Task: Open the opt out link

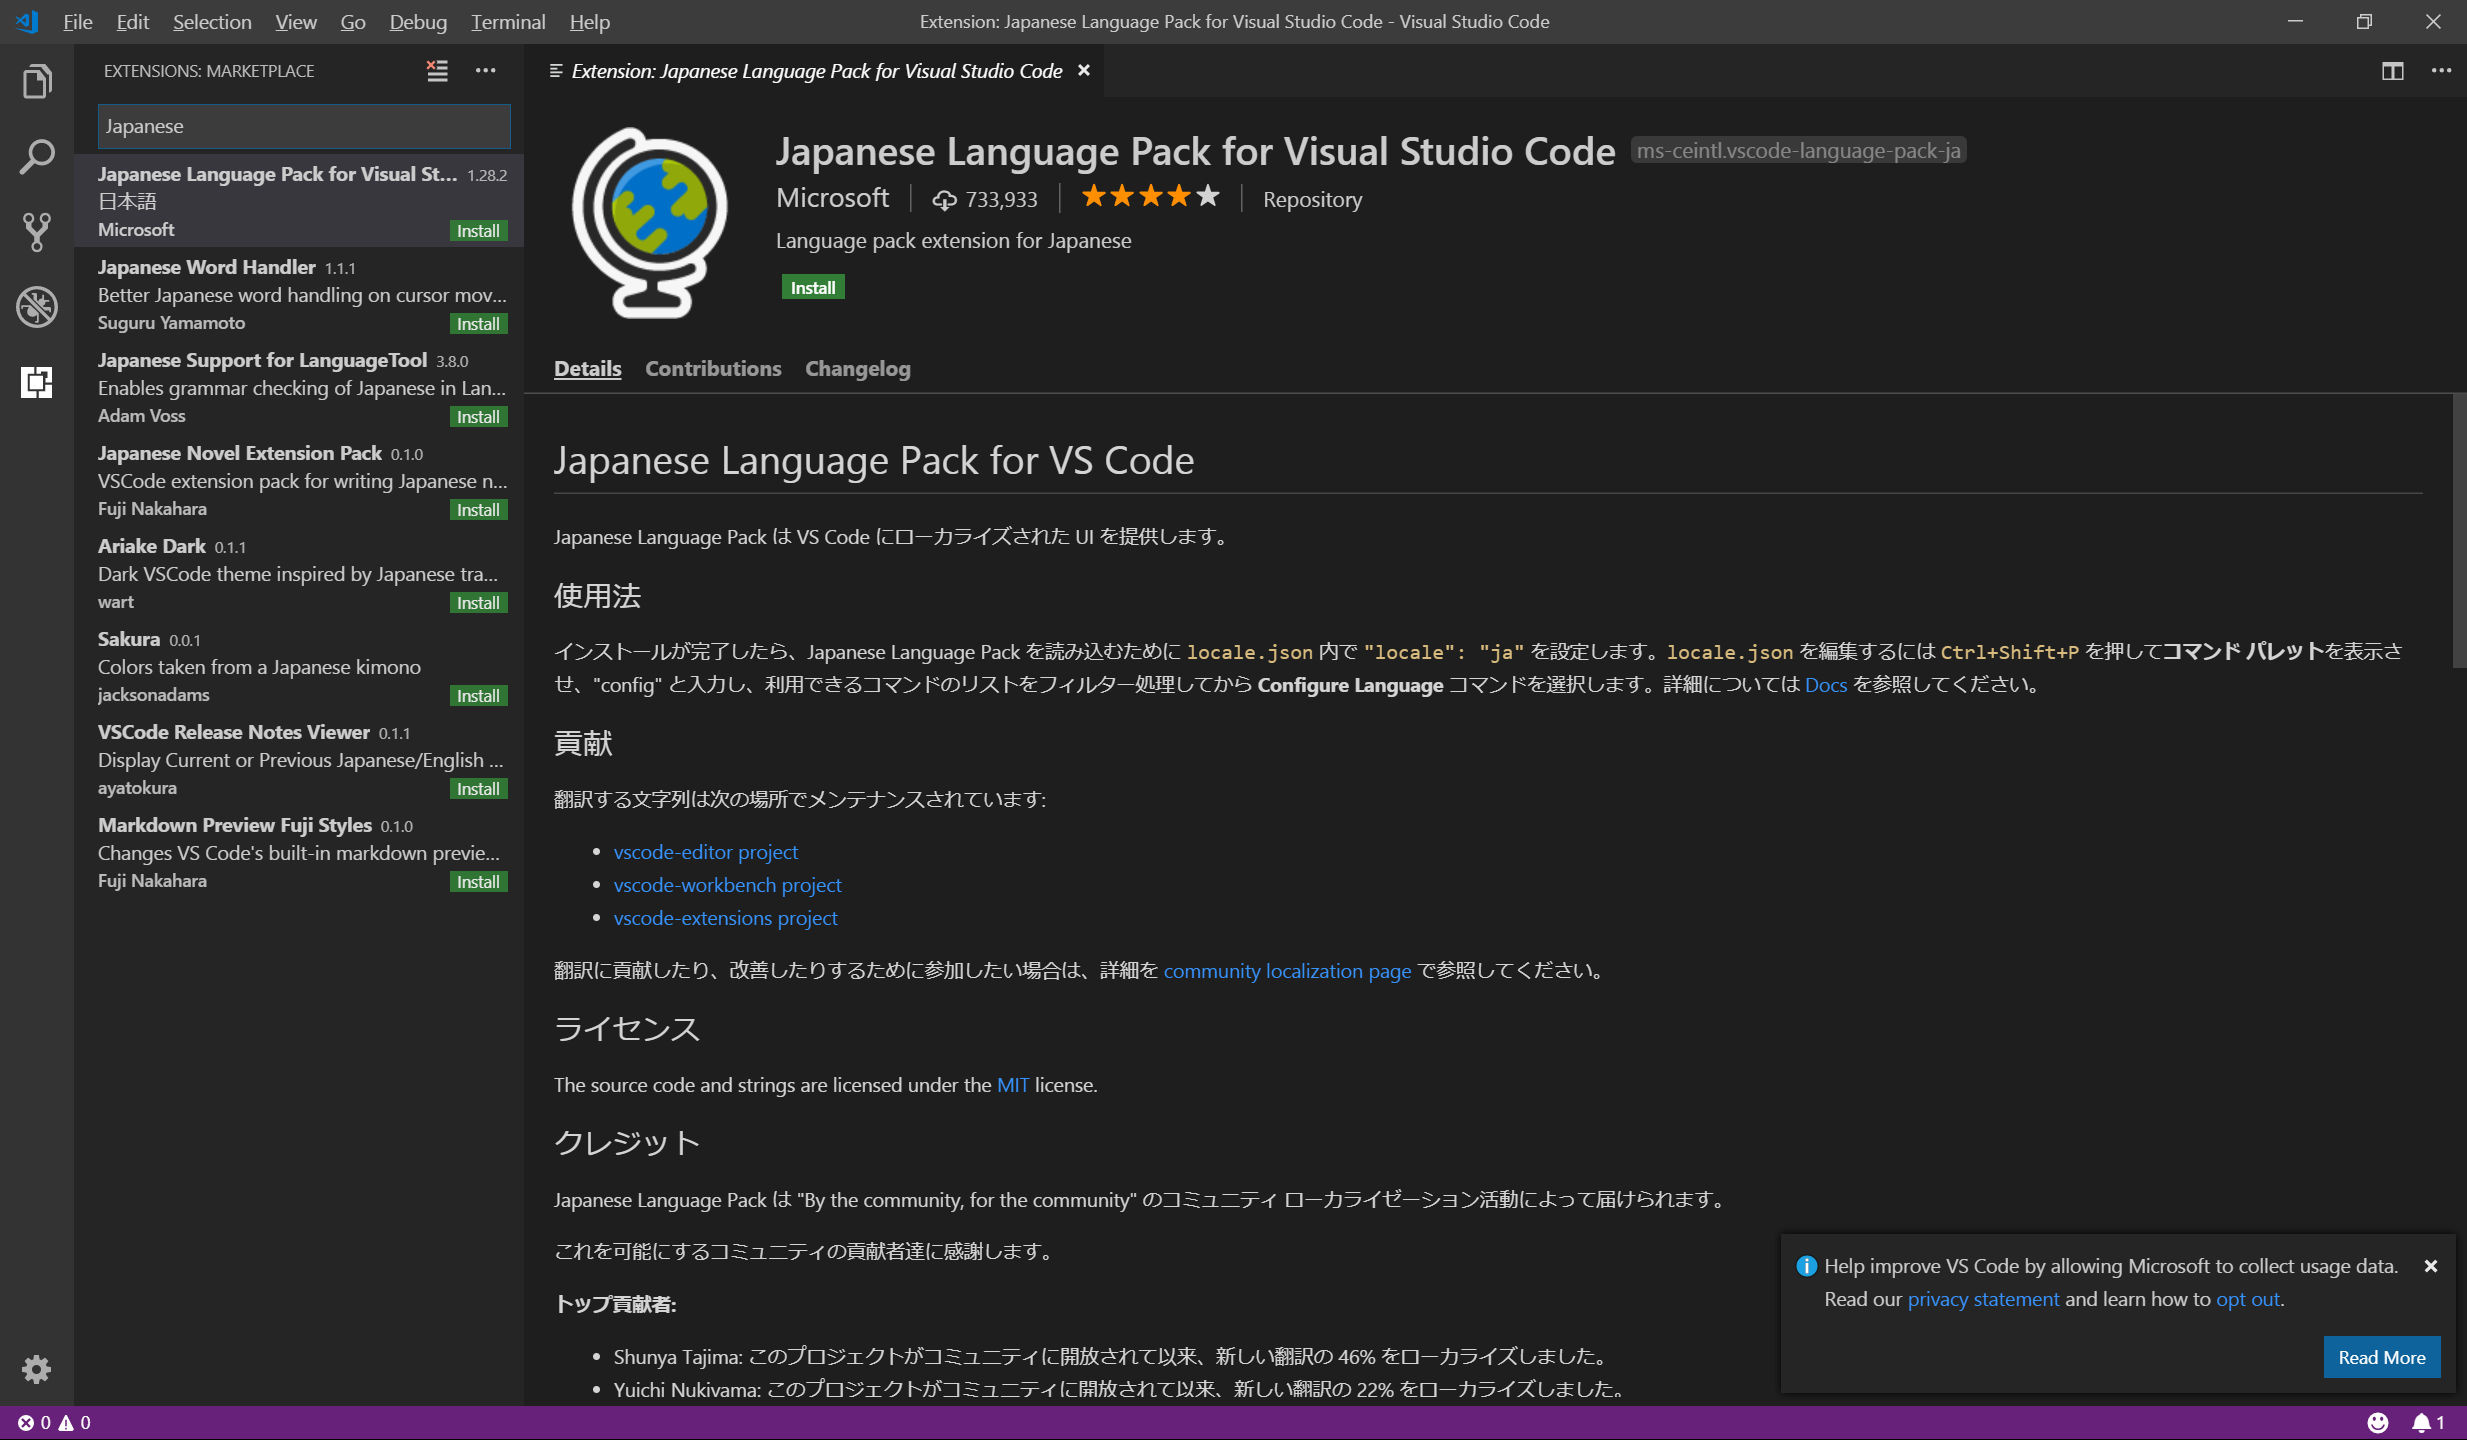Action: tap(2248, 1299)
